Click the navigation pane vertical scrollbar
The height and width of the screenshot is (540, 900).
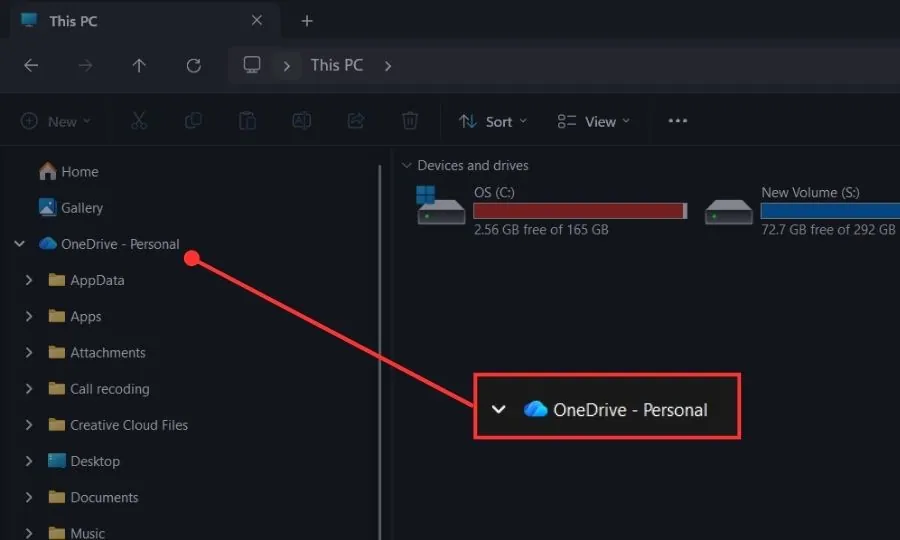click(380, 351)
